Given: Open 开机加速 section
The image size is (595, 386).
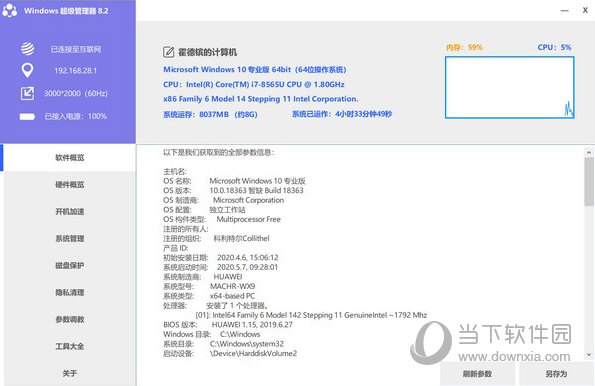Looking at the screenshot, I should click(69, 211).
